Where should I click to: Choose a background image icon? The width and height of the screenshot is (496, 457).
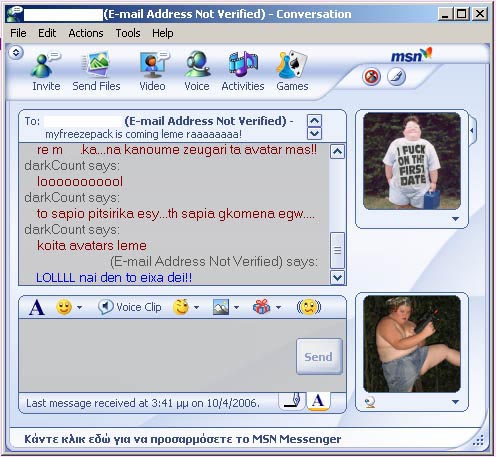click(x=221, y=307)
